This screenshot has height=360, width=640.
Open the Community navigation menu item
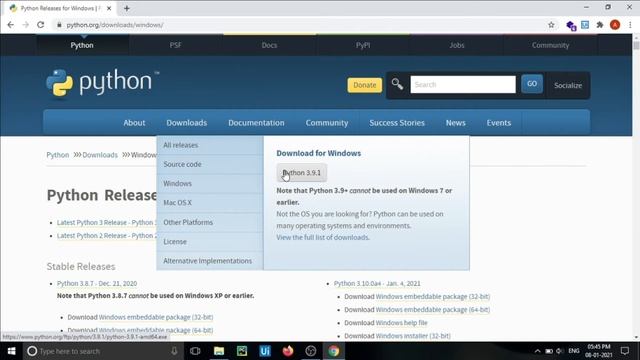pos(327,123)
